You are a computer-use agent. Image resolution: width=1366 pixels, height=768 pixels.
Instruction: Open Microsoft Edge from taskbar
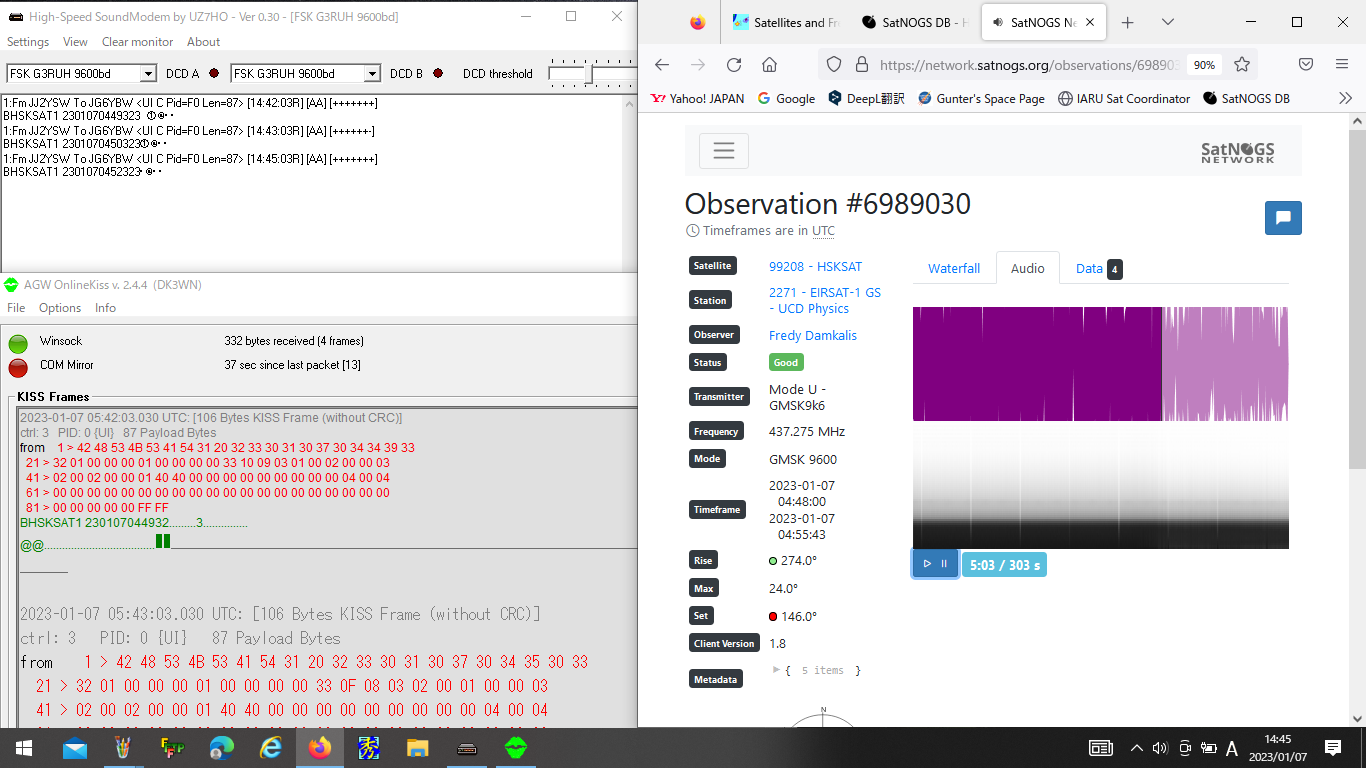point(221,748)
